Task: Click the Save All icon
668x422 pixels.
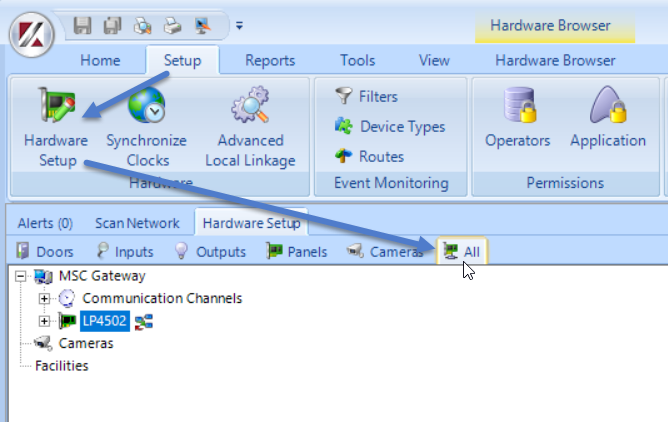Action: click(112, 26)
